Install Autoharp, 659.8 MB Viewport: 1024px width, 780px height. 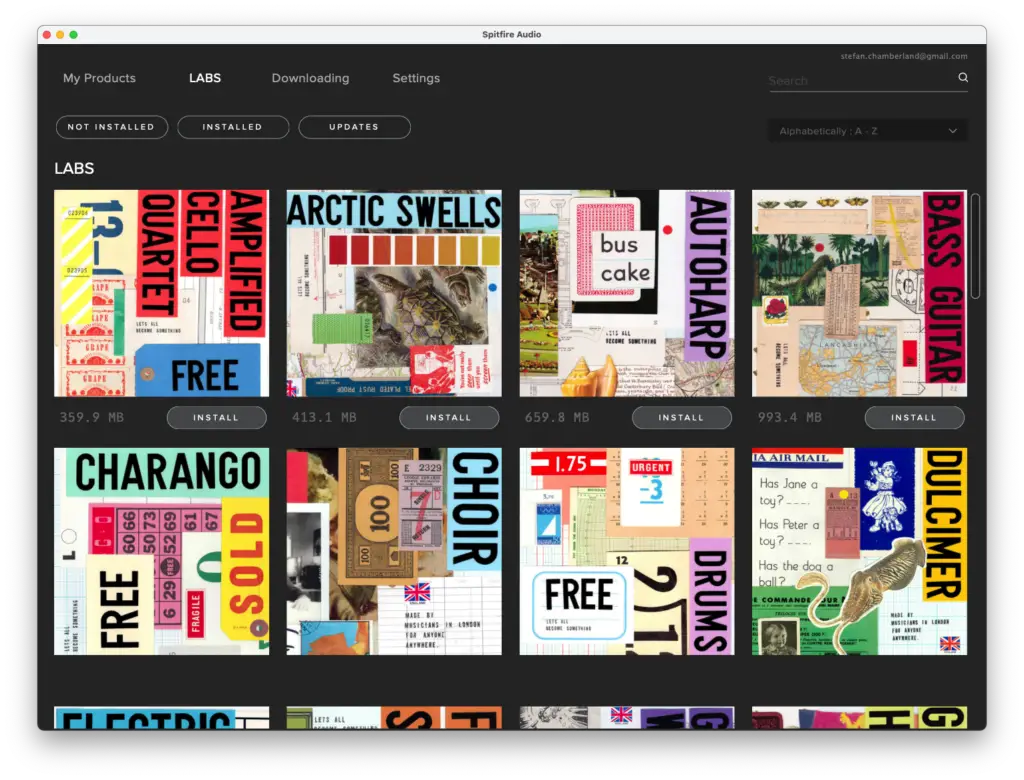(681, 417)
